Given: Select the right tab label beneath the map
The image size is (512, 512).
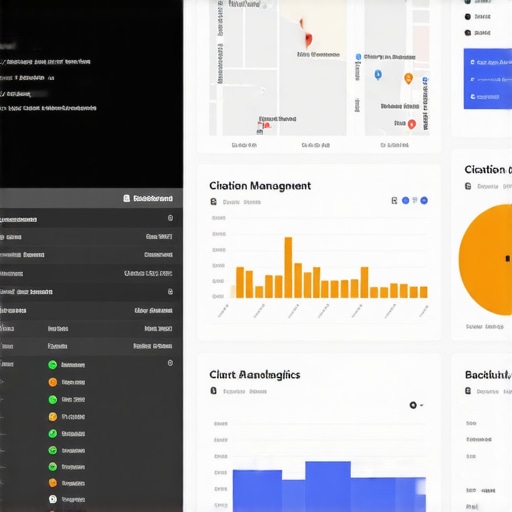Looking at the screenshot, I should 394,145.
